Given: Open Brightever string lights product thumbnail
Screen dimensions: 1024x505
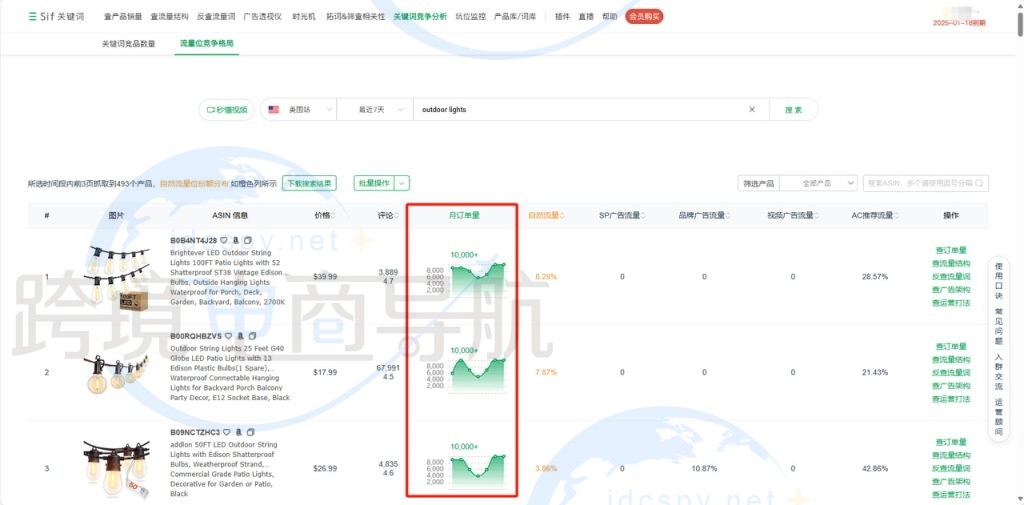Looking at the screenshot, I should click(x=118, y=277).
